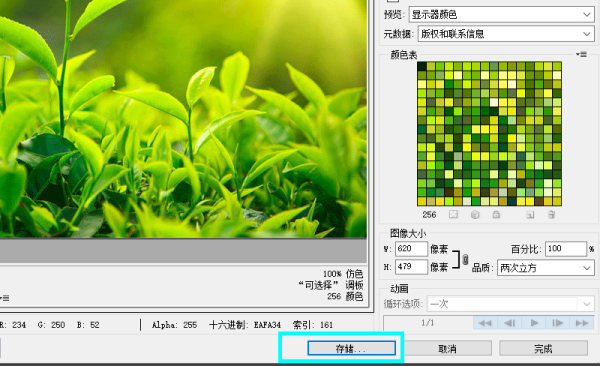Click the 百分比 field showing 100
600x366 pixels.
pyautogui.click(x=566, y=249)
